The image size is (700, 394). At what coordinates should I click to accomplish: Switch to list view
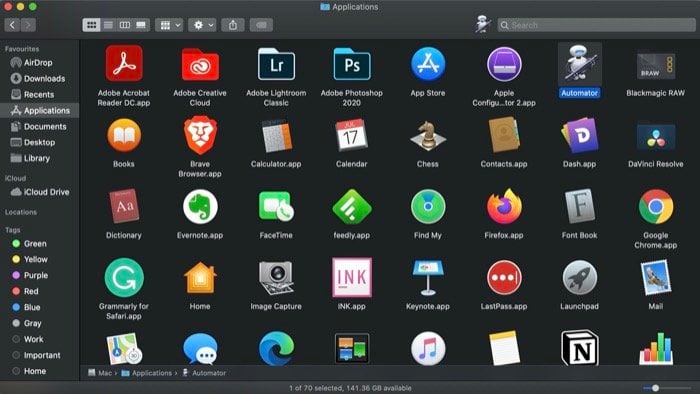pos(108,25)
